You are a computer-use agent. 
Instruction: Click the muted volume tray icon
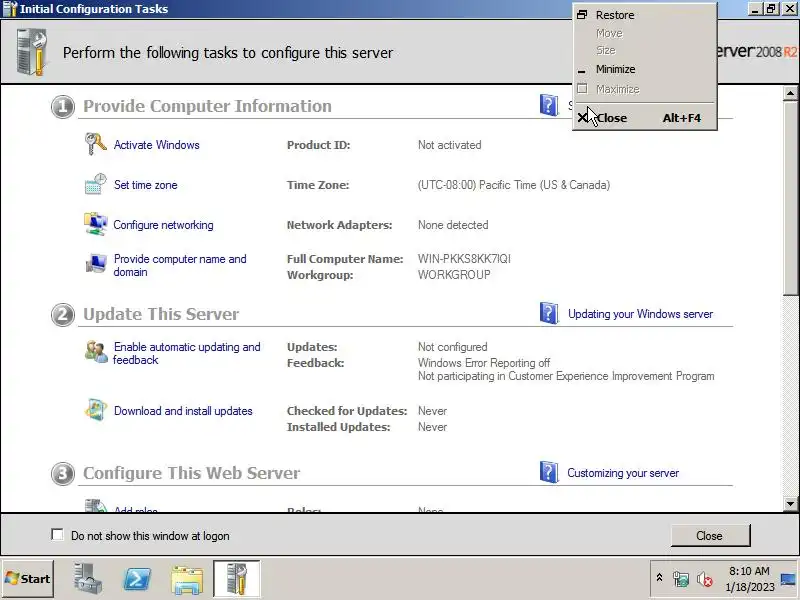pyautogui.click(x=705, y=579)
